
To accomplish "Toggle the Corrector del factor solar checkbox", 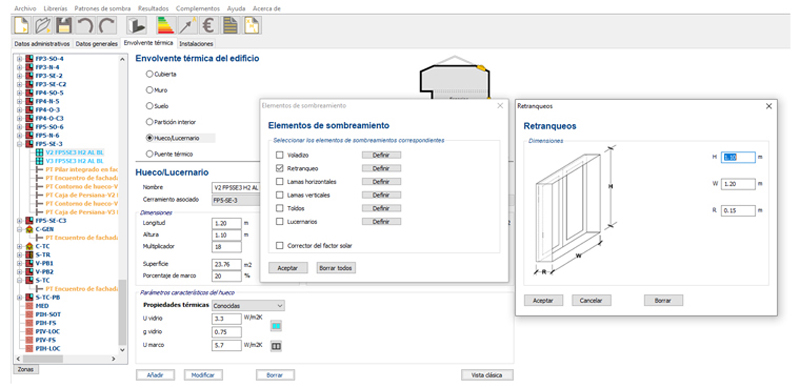I will coord(279,246).
